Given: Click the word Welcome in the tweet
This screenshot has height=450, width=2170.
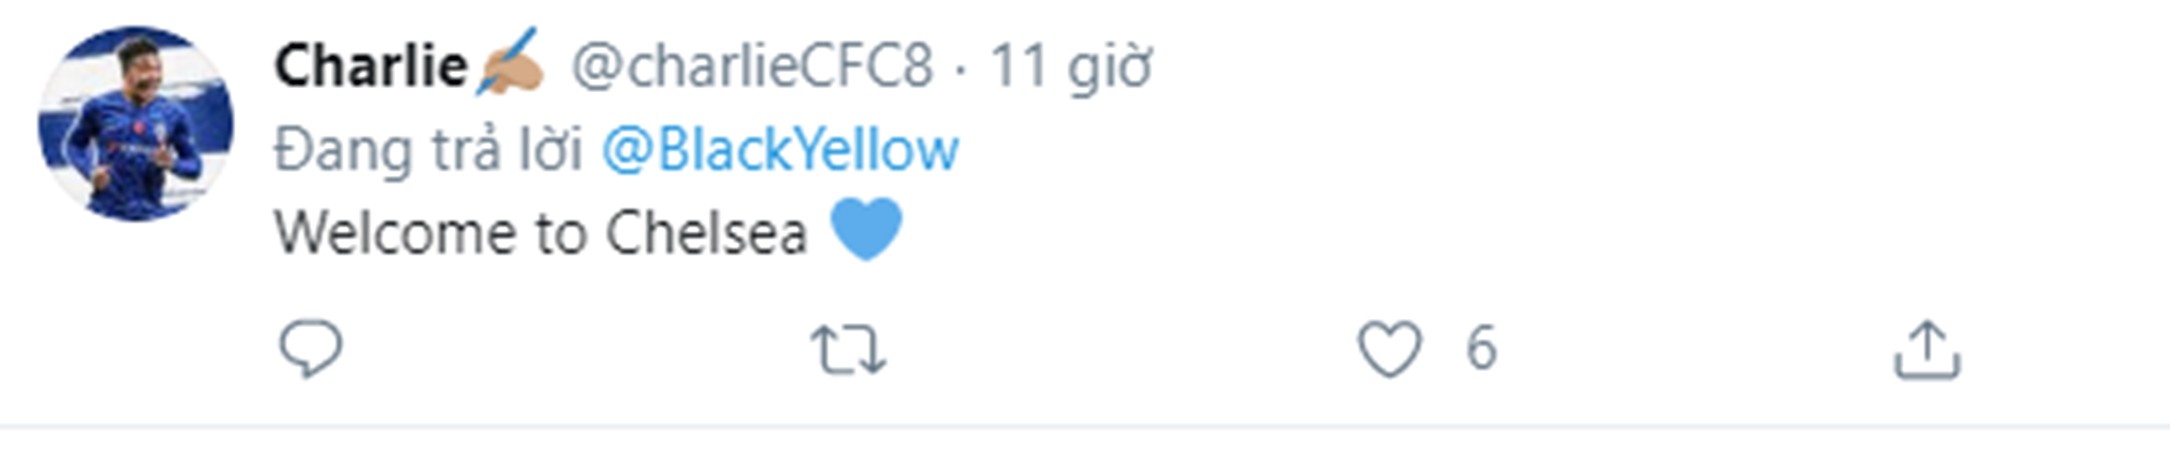Looking at the screenshot, I should coord(397,233).
